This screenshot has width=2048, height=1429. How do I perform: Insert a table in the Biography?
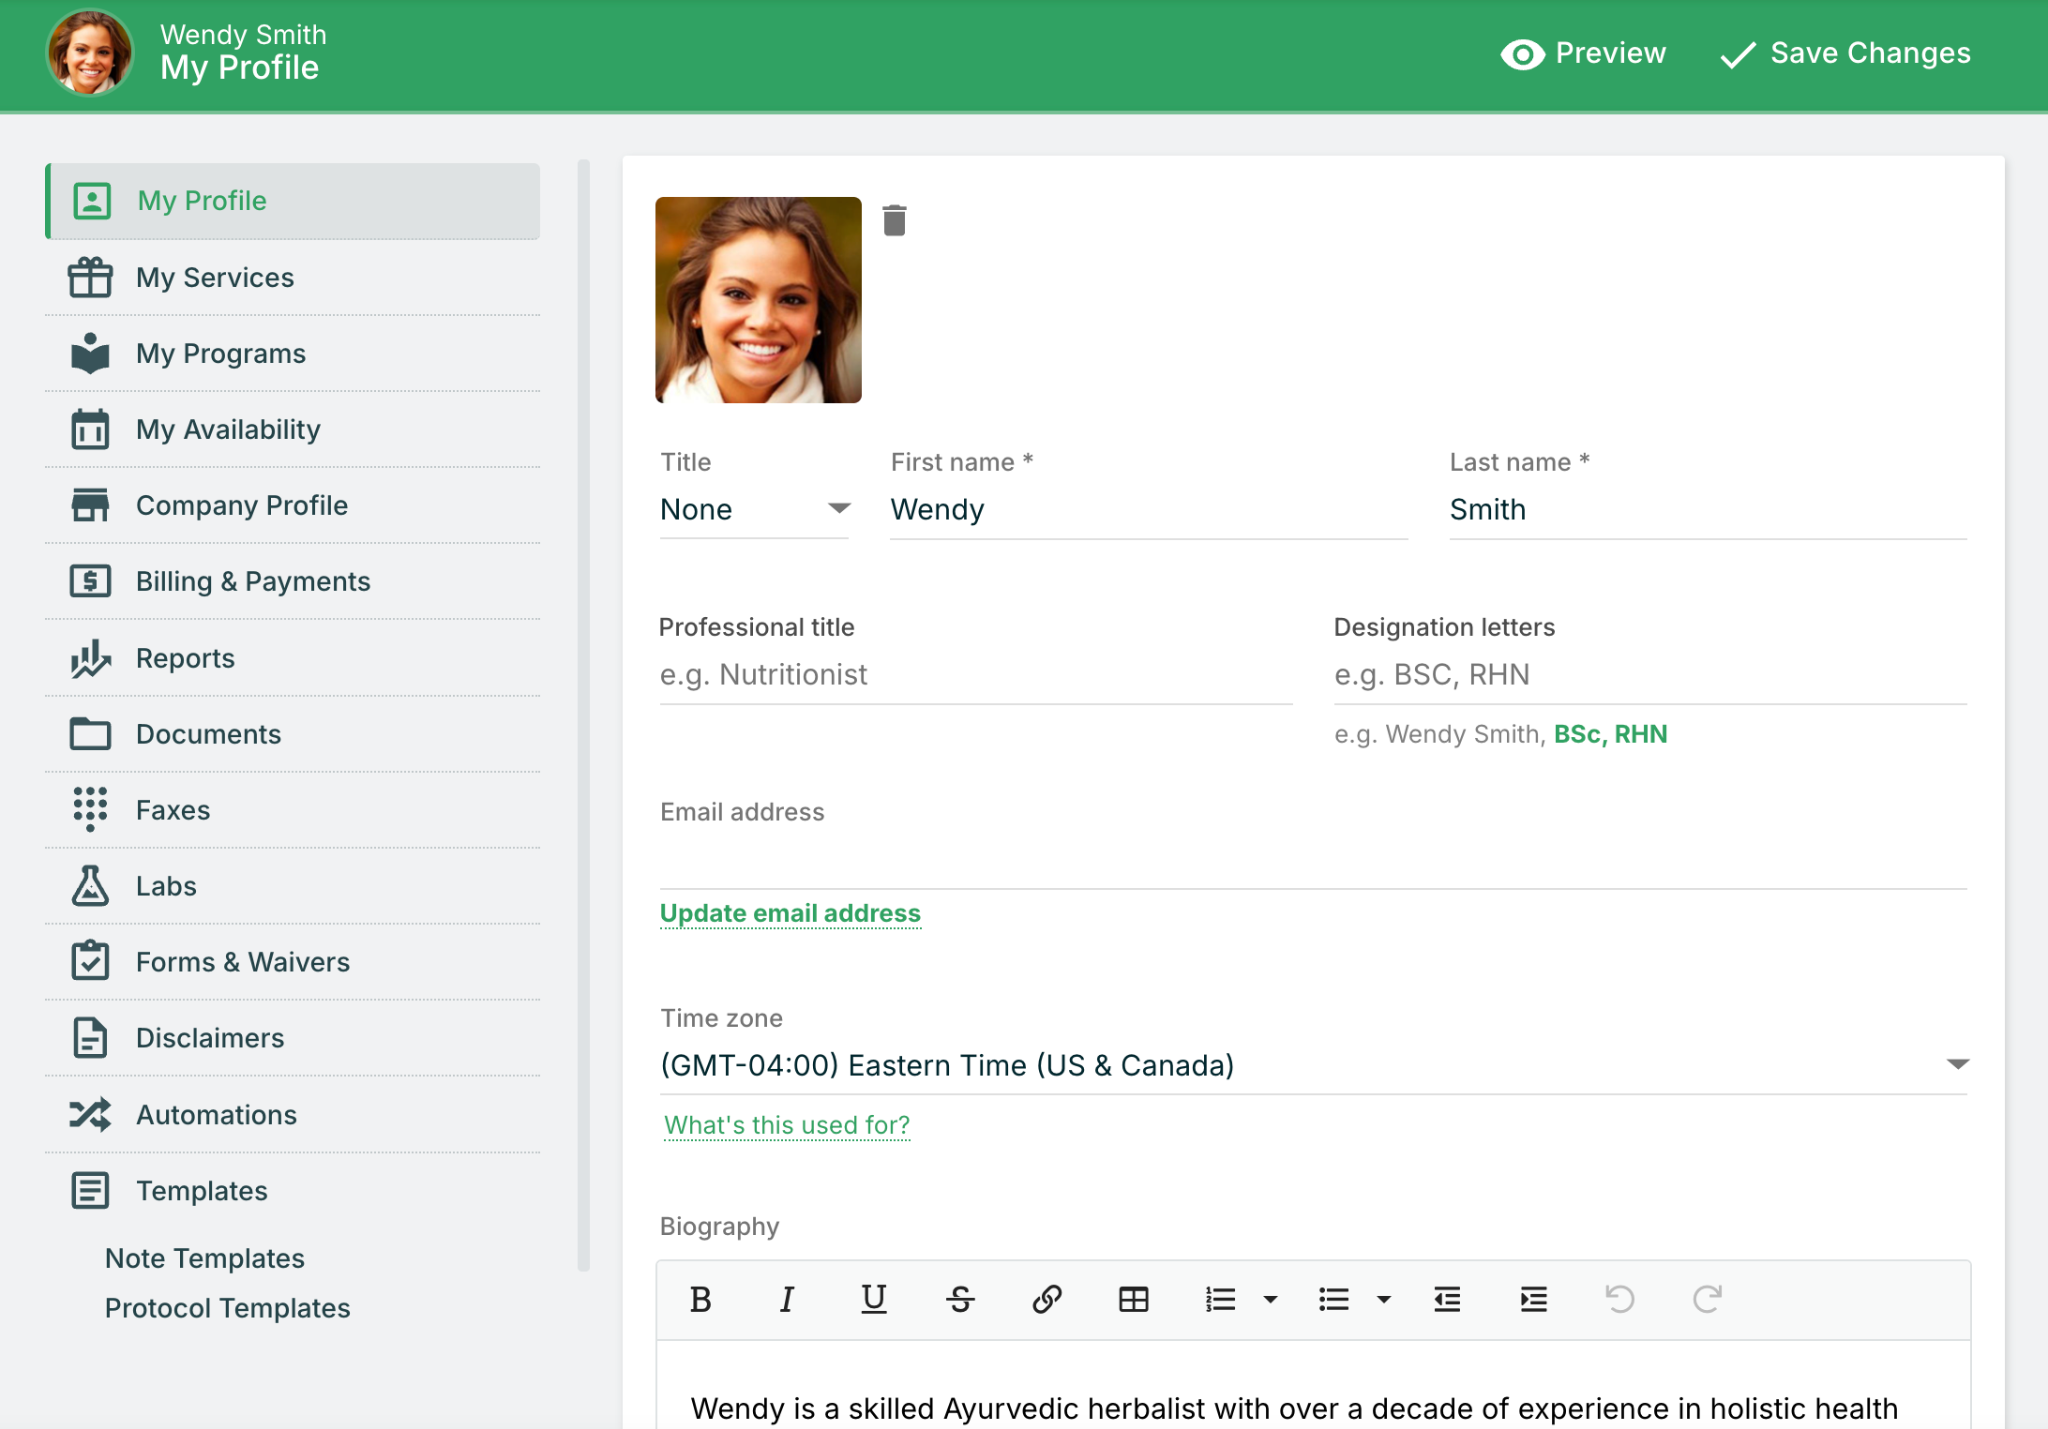click(1133, 1299)
